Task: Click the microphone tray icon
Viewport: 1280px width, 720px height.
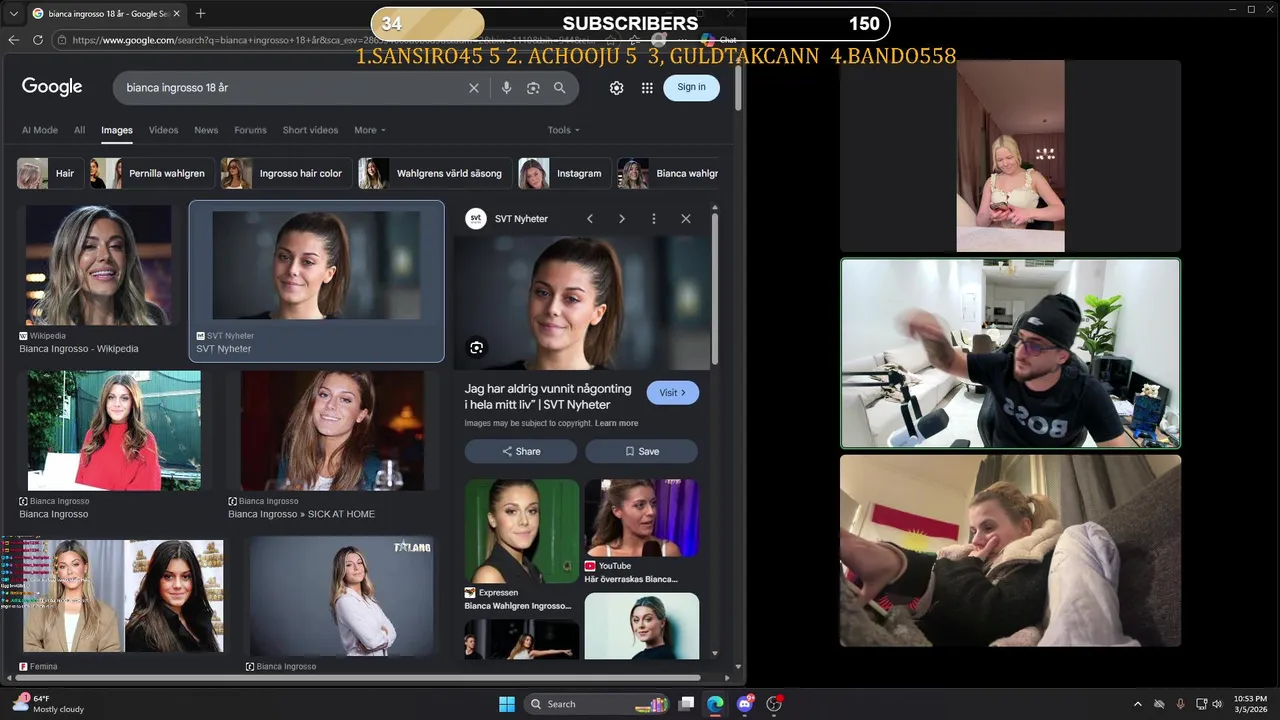Action: click(x=1181, y=704)
